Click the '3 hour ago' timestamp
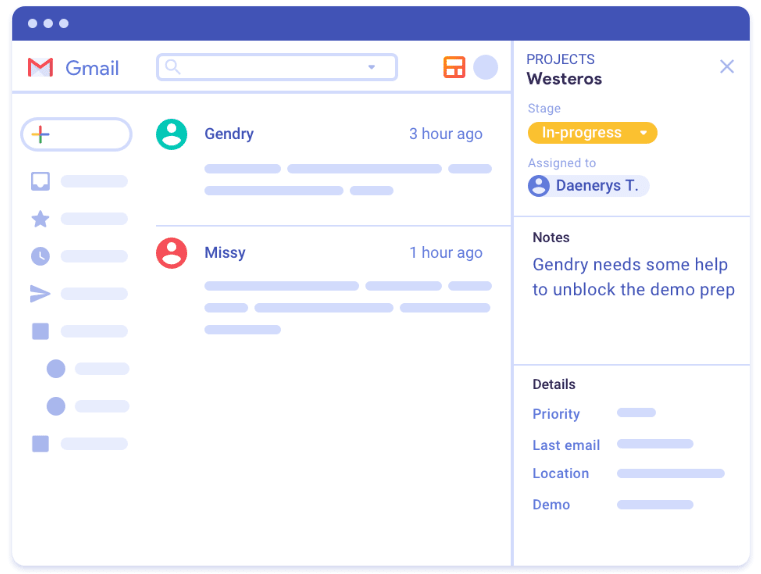 446,133
